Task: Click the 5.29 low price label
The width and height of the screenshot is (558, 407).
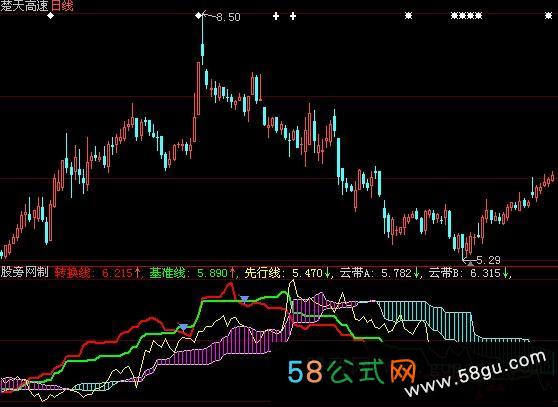Action: tap(488, 260)
